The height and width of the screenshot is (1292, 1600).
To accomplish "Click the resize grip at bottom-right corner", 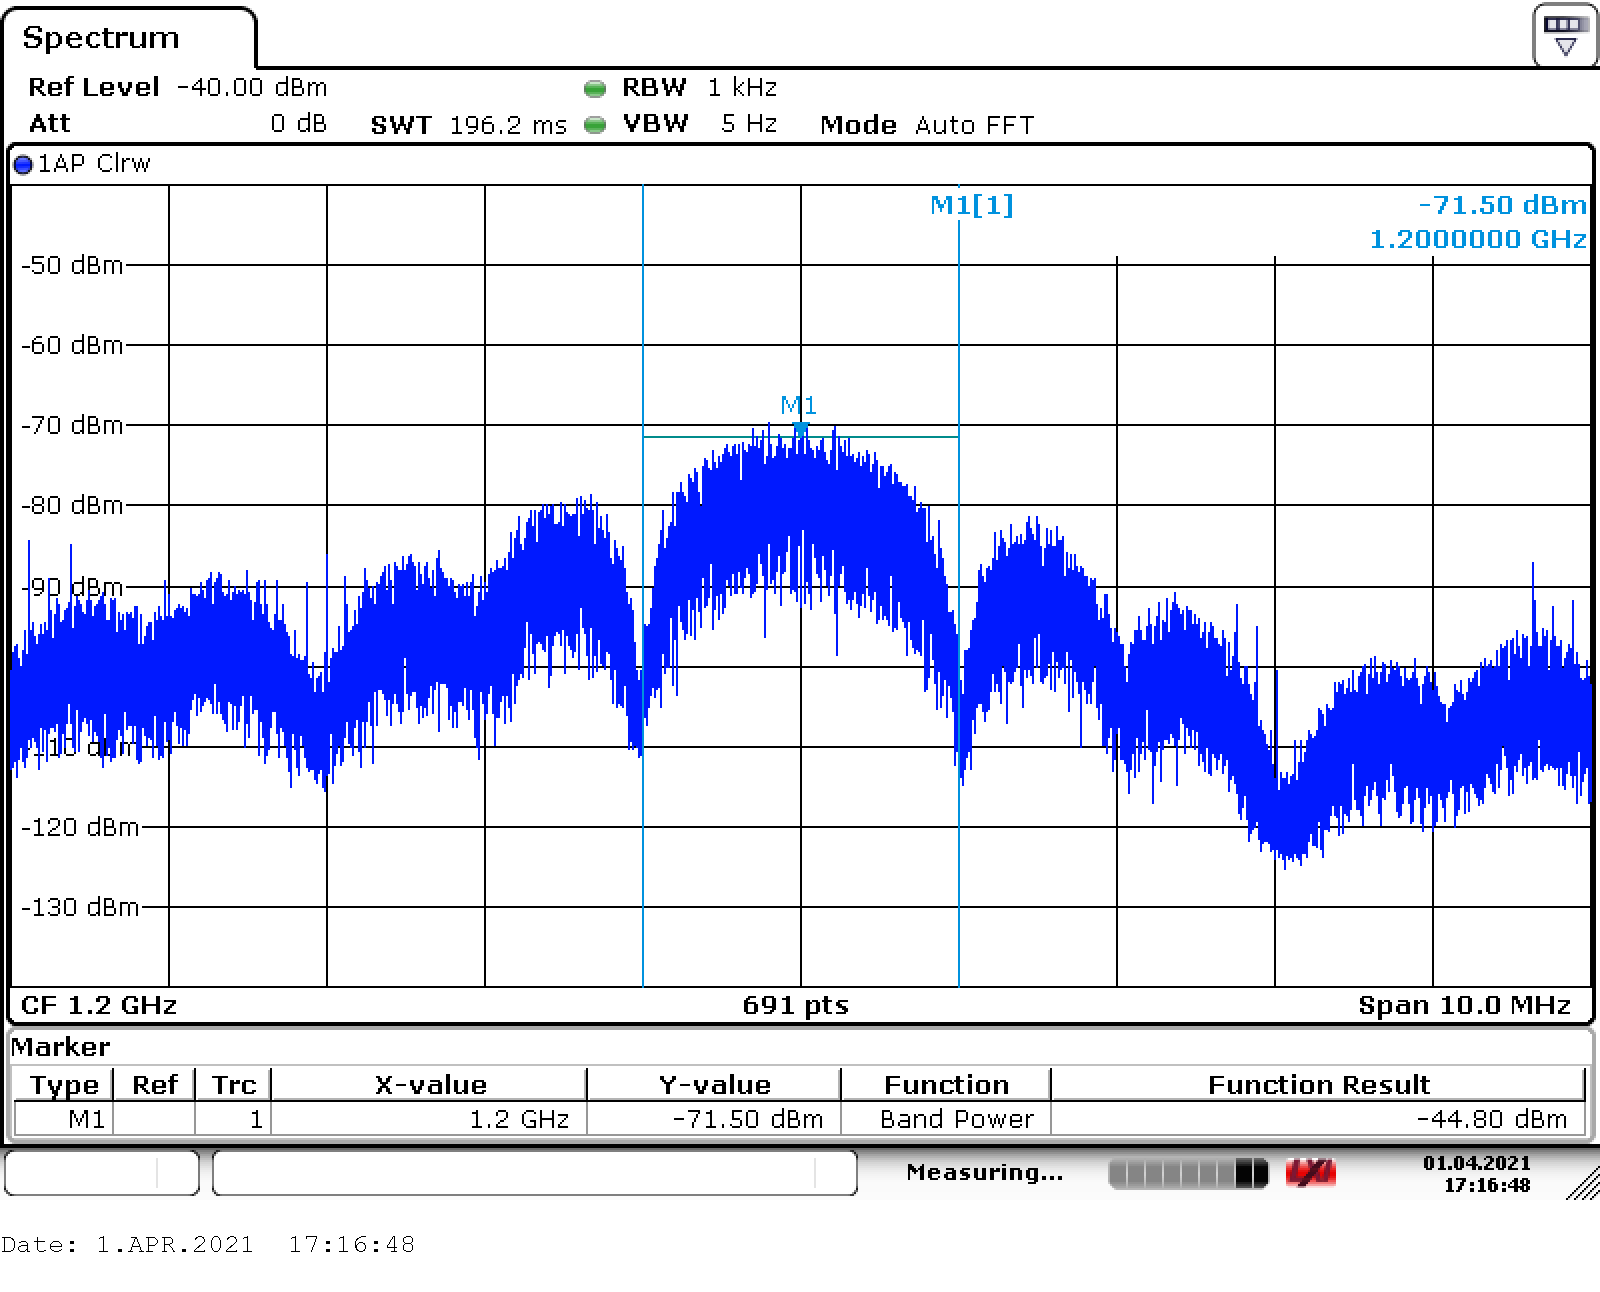I will click(x=1582, y=1183).
